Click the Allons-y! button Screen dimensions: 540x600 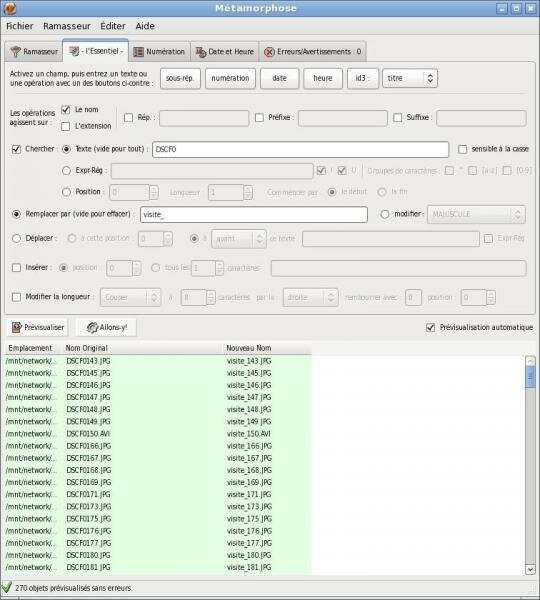tap(106, 328)
